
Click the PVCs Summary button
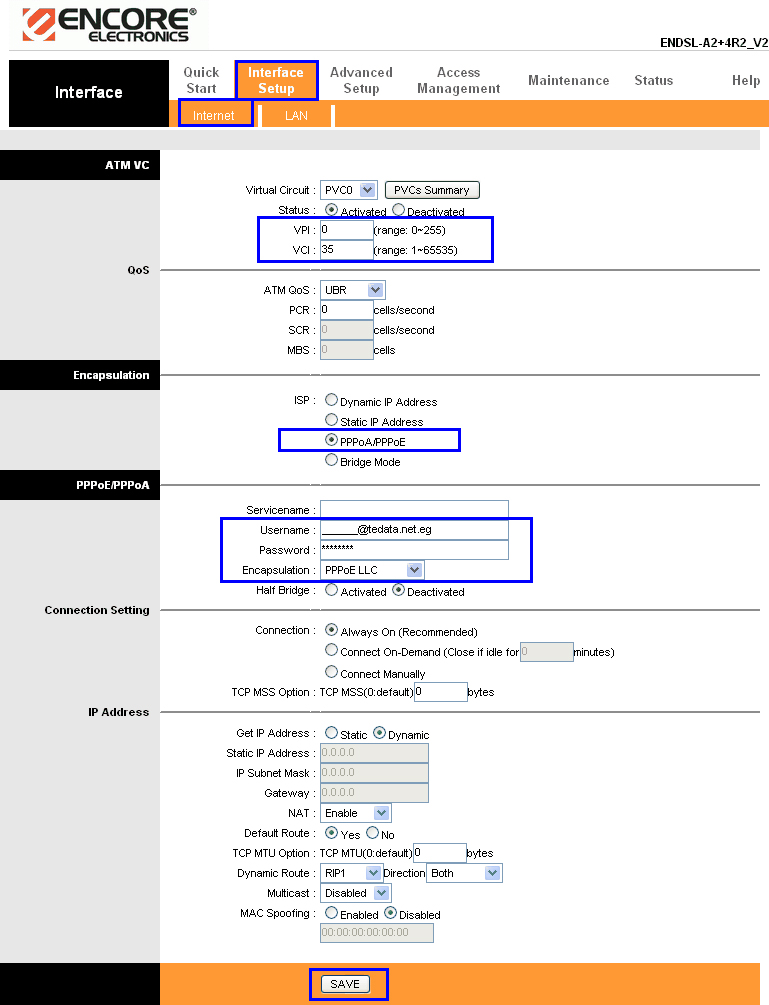coord(432,190)
